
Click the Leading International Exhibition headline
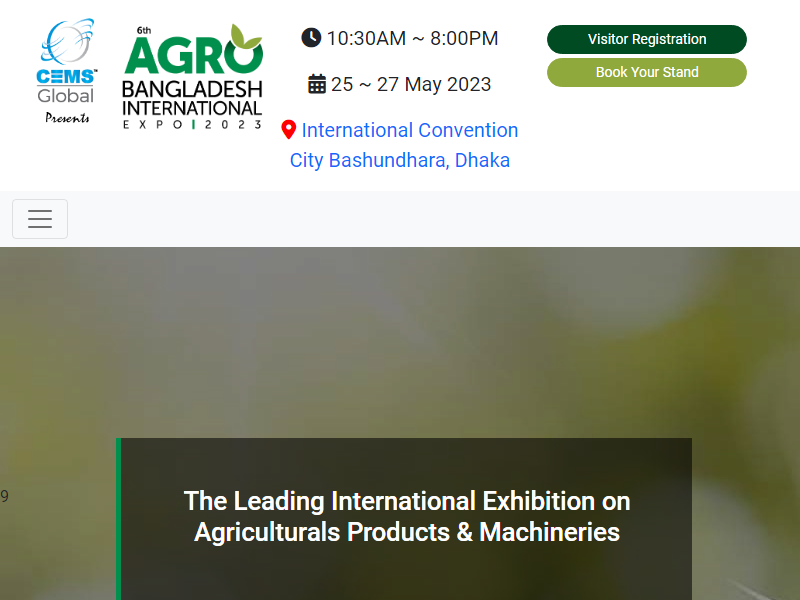(407, 516)
